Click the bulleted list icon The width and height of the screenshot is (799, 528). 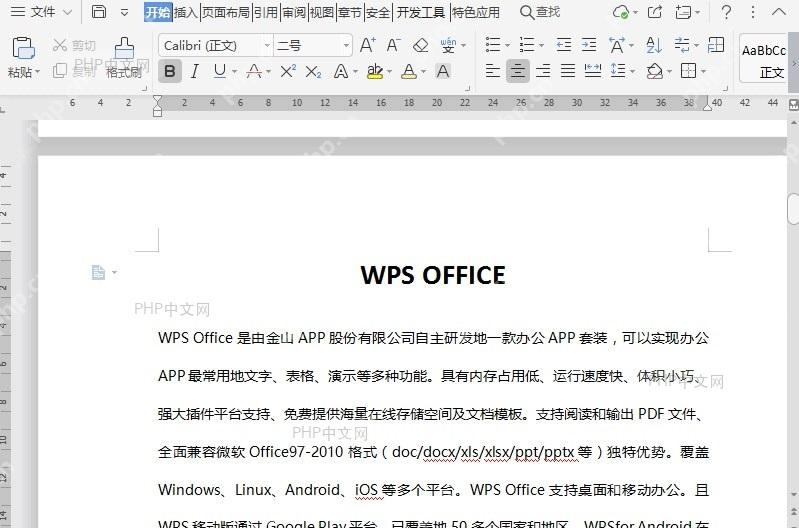[493, 45]
